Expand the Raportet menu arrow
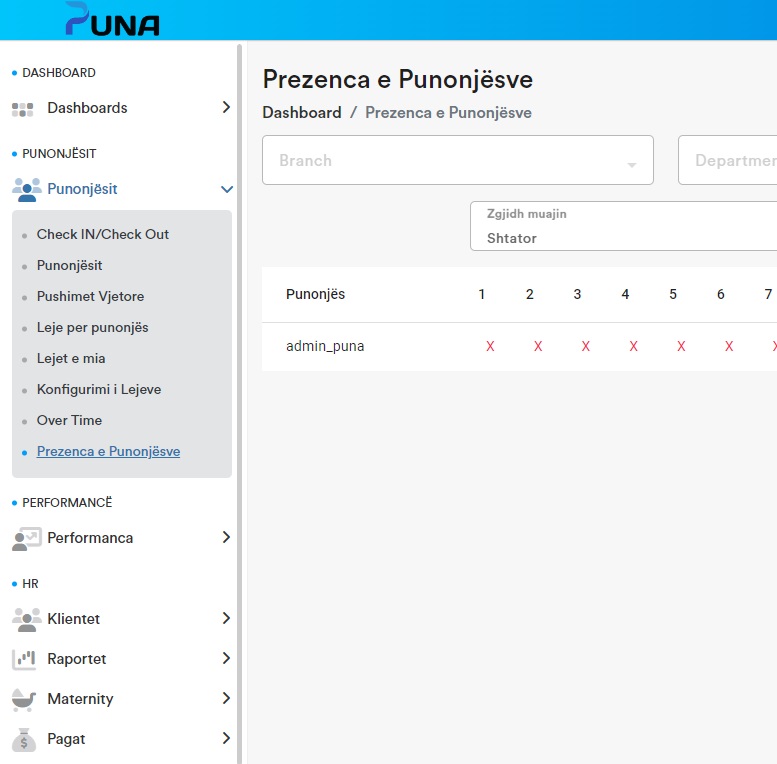Image resolution: width=777 pixels, height=764 pixels. tap(226, 659)
